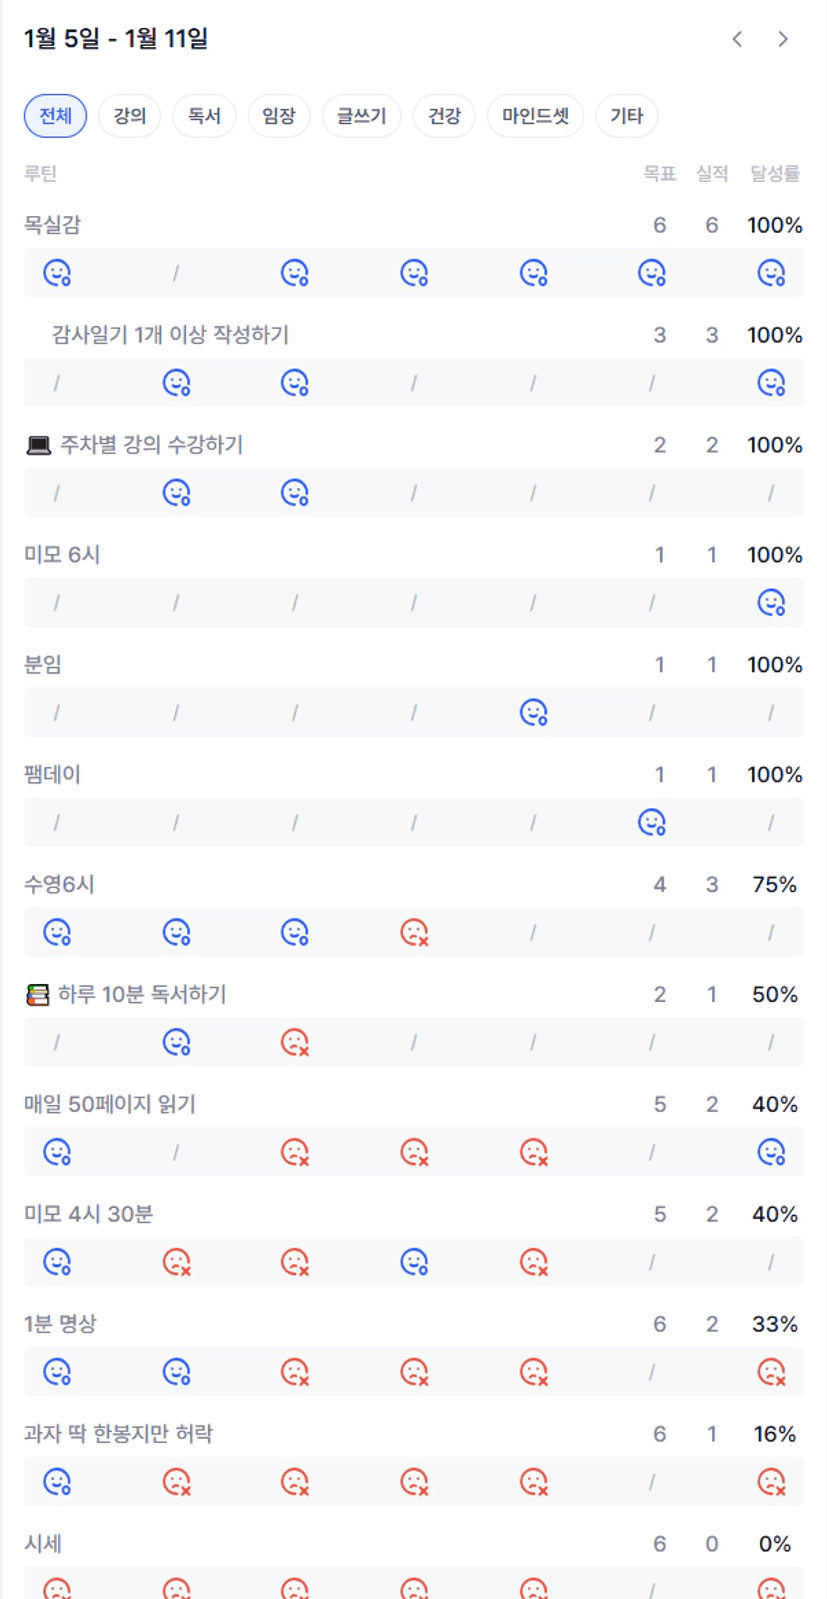The width and height of the screenshot is (827, 1599).
Task: Click the red failed face in 하루 10분 독서하기 row
Action: coord(295,1042)
